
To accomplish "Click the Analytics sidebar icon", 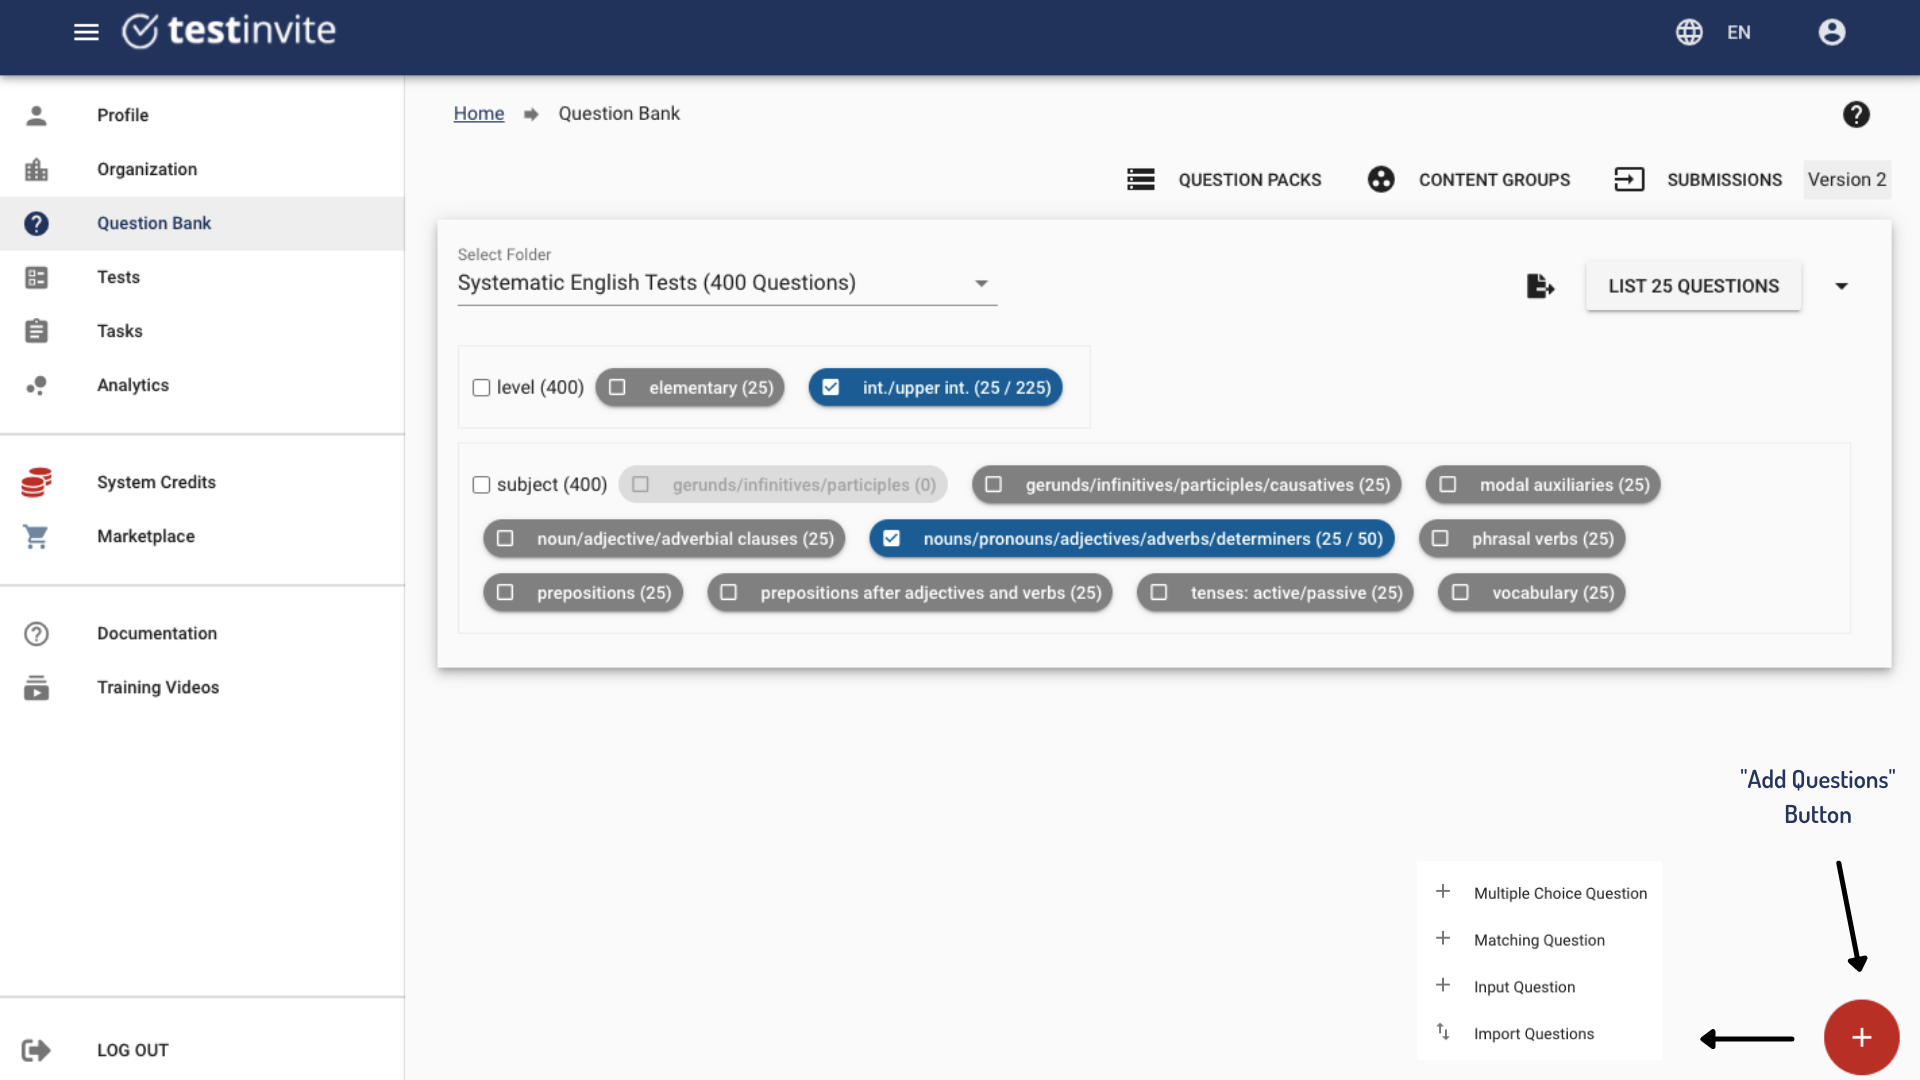I will click(36, 384).
